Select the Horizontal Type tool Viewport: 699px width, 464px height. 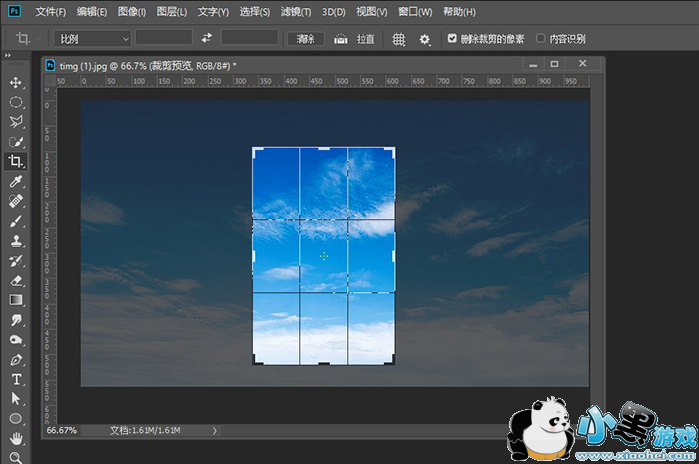[16, 379]
